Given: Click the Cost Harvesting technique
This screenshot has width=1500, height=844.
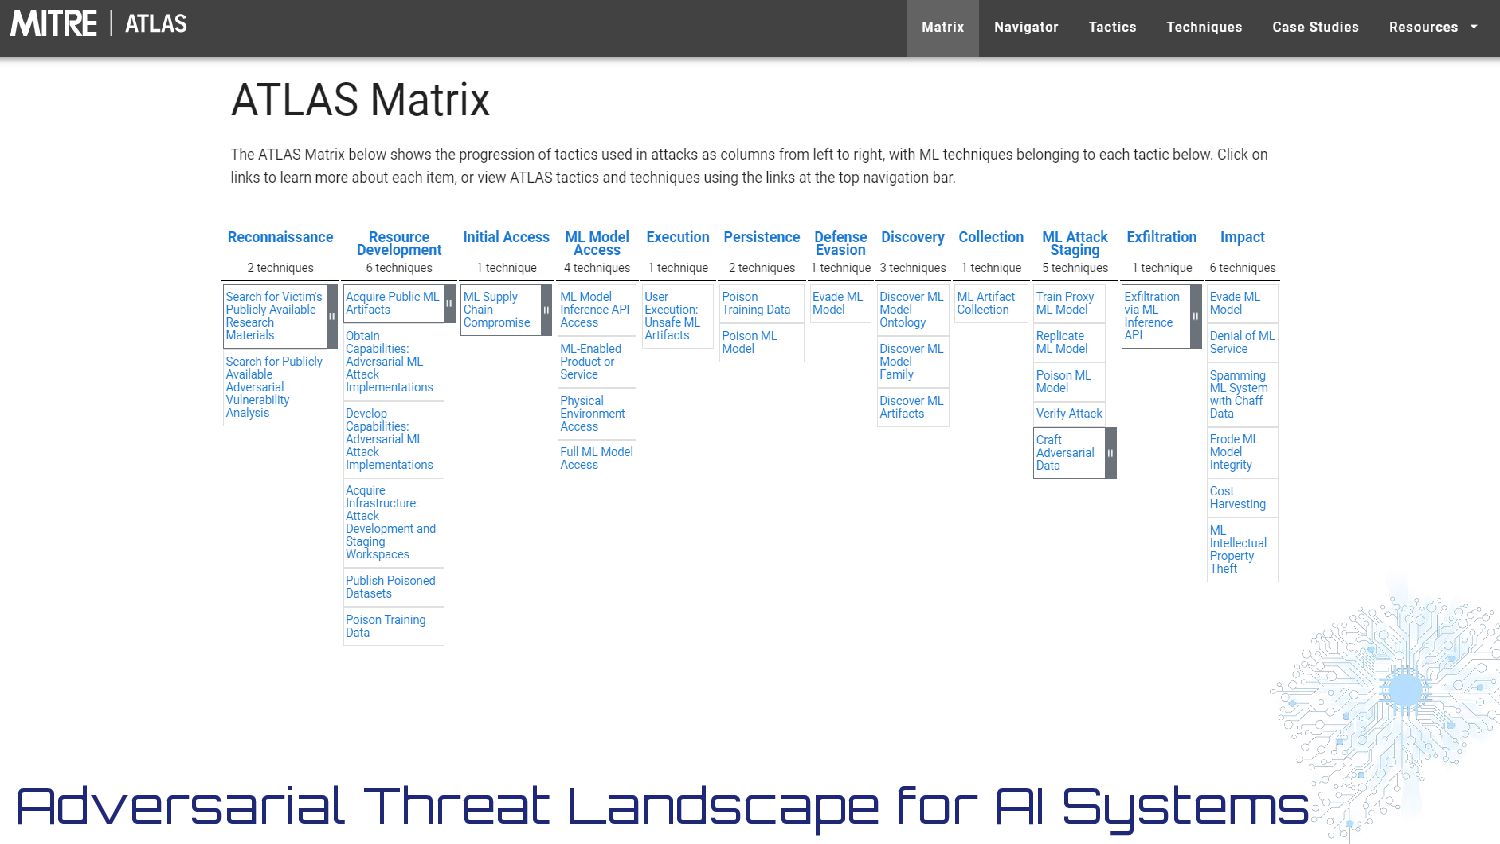Looking at the screenshot, I should [x=1237, y=498].
